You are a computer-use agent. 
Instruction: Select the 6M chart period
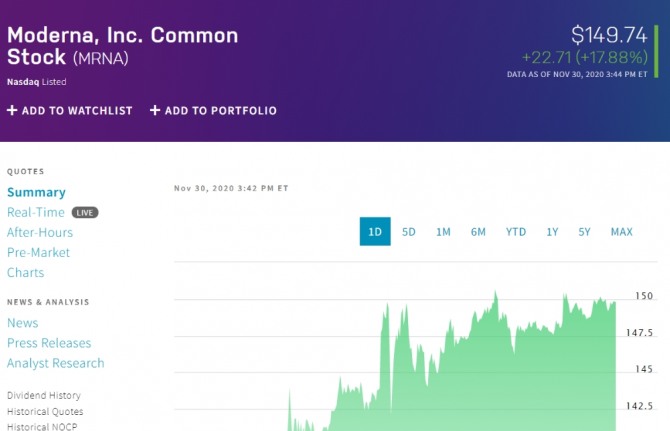(478, 232)
